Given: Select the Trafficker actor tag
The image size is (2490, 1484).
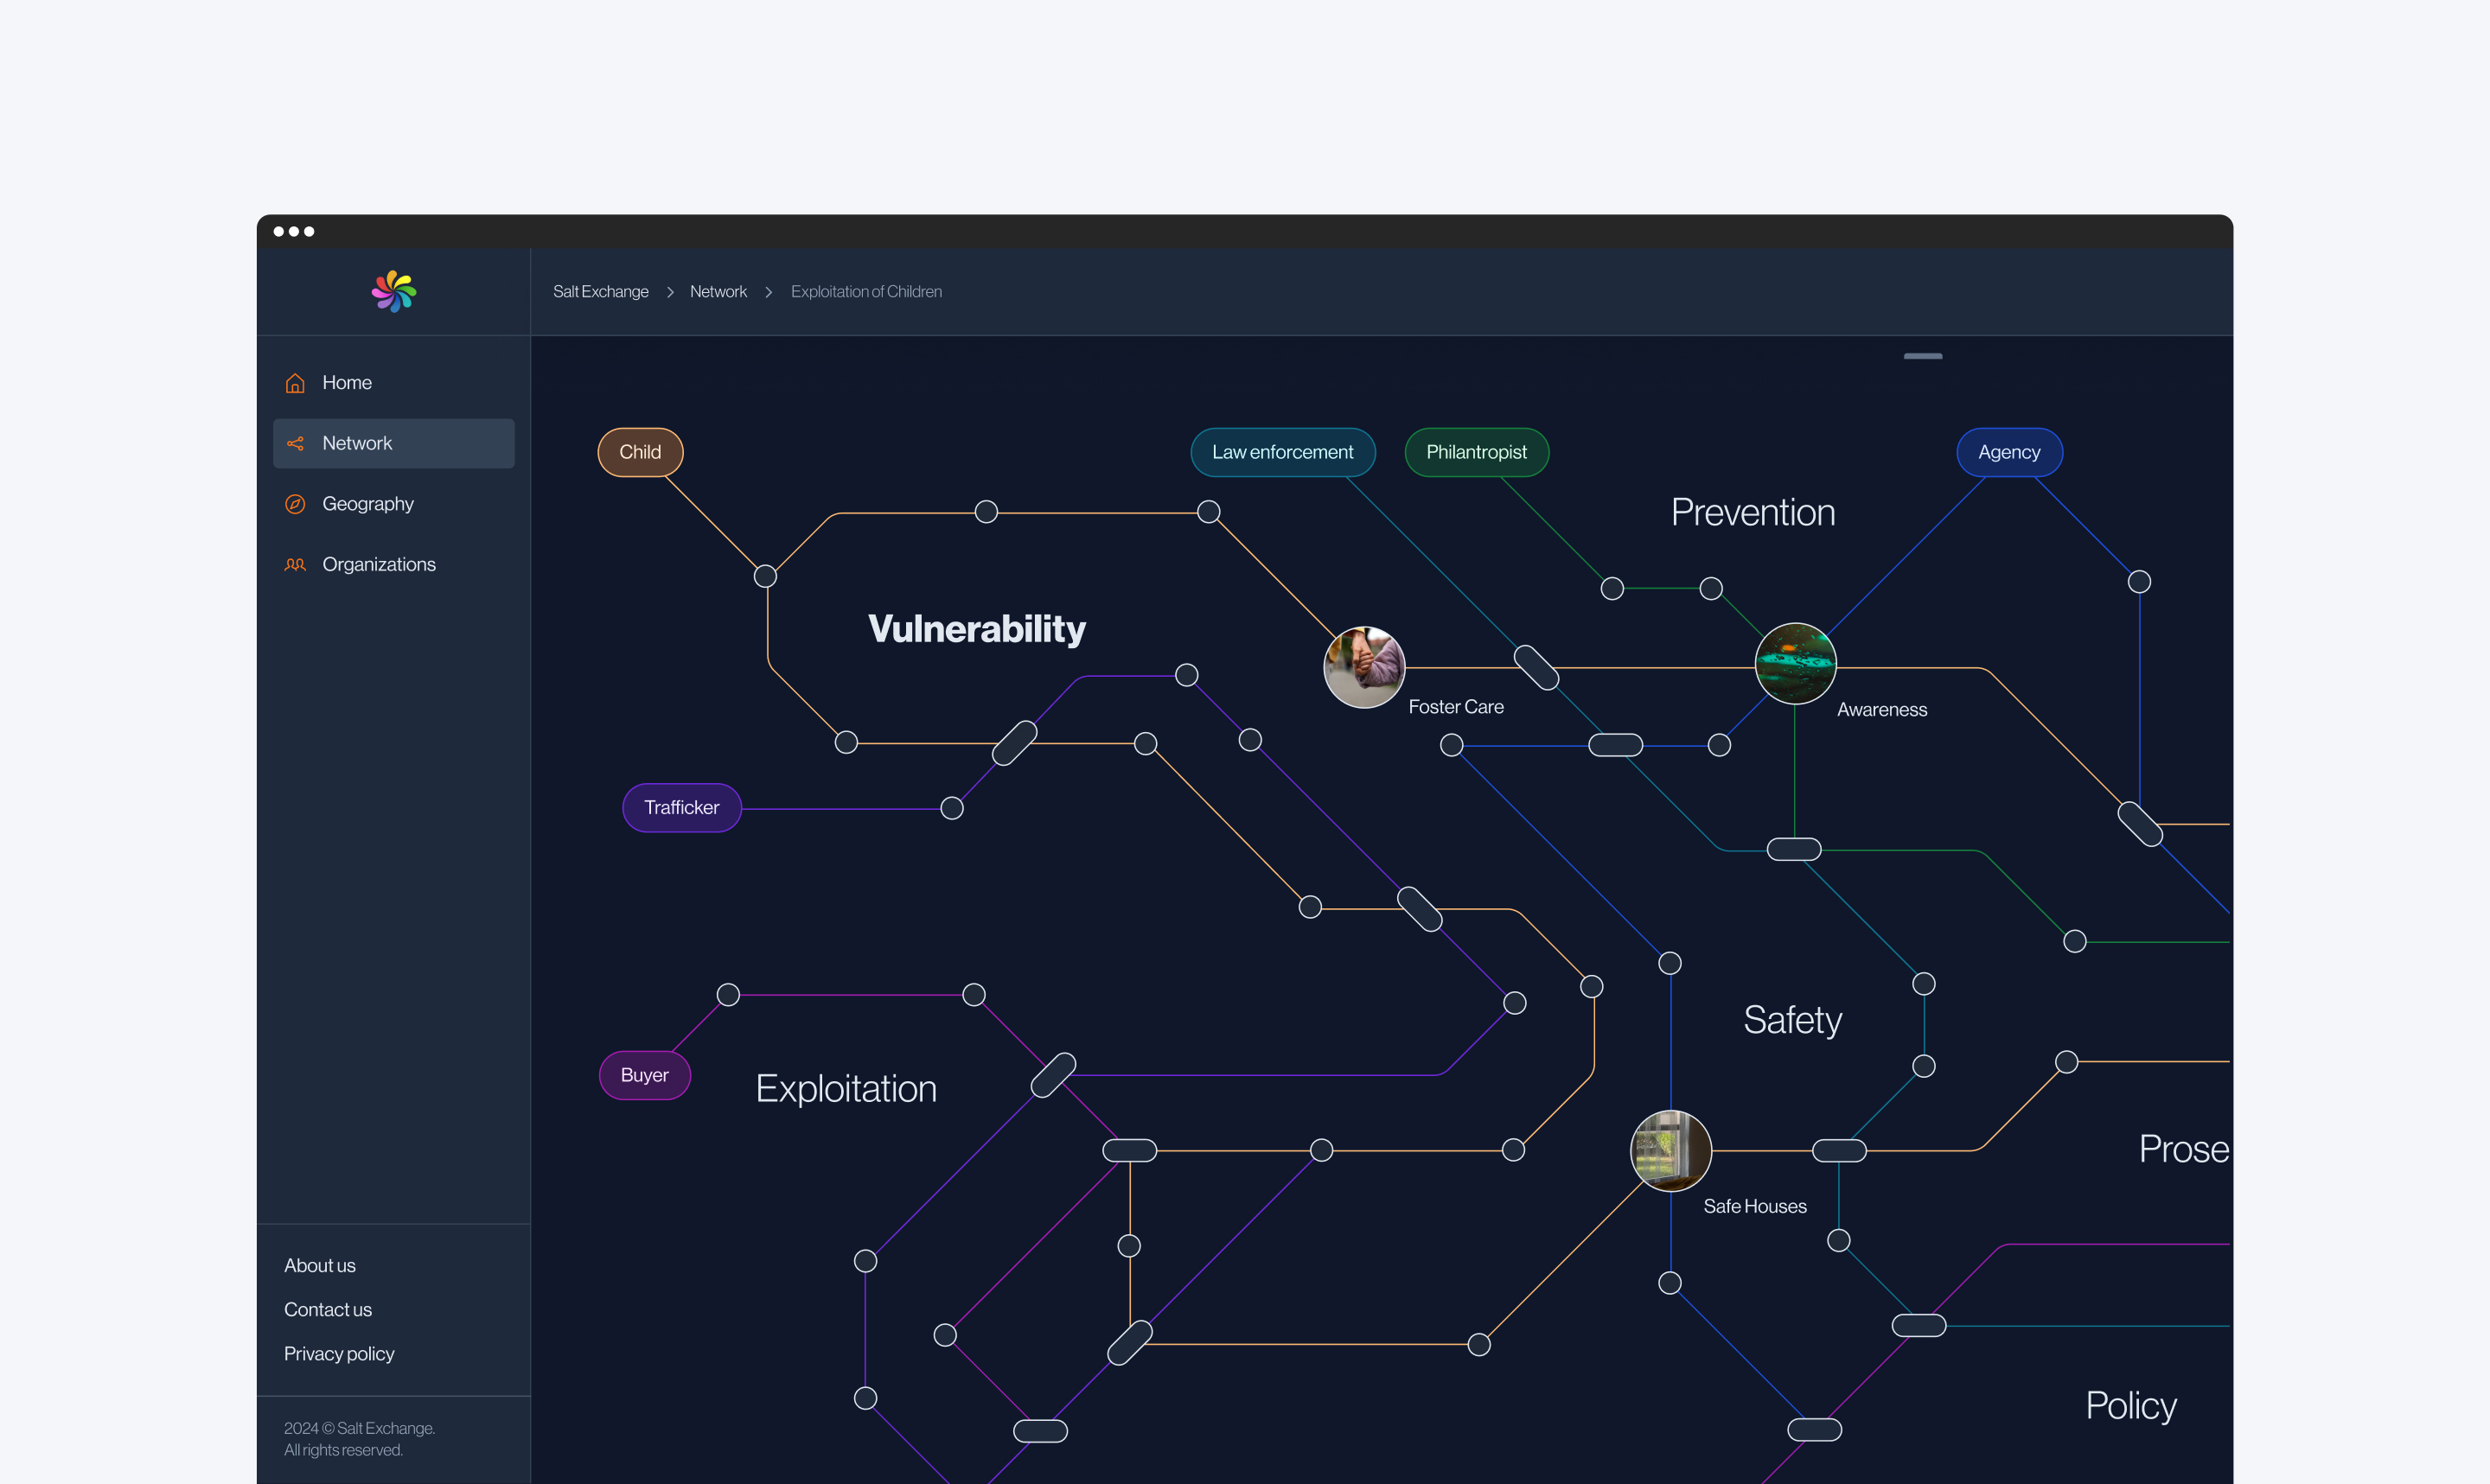Looking at the screenshot, I should [681, 807].
